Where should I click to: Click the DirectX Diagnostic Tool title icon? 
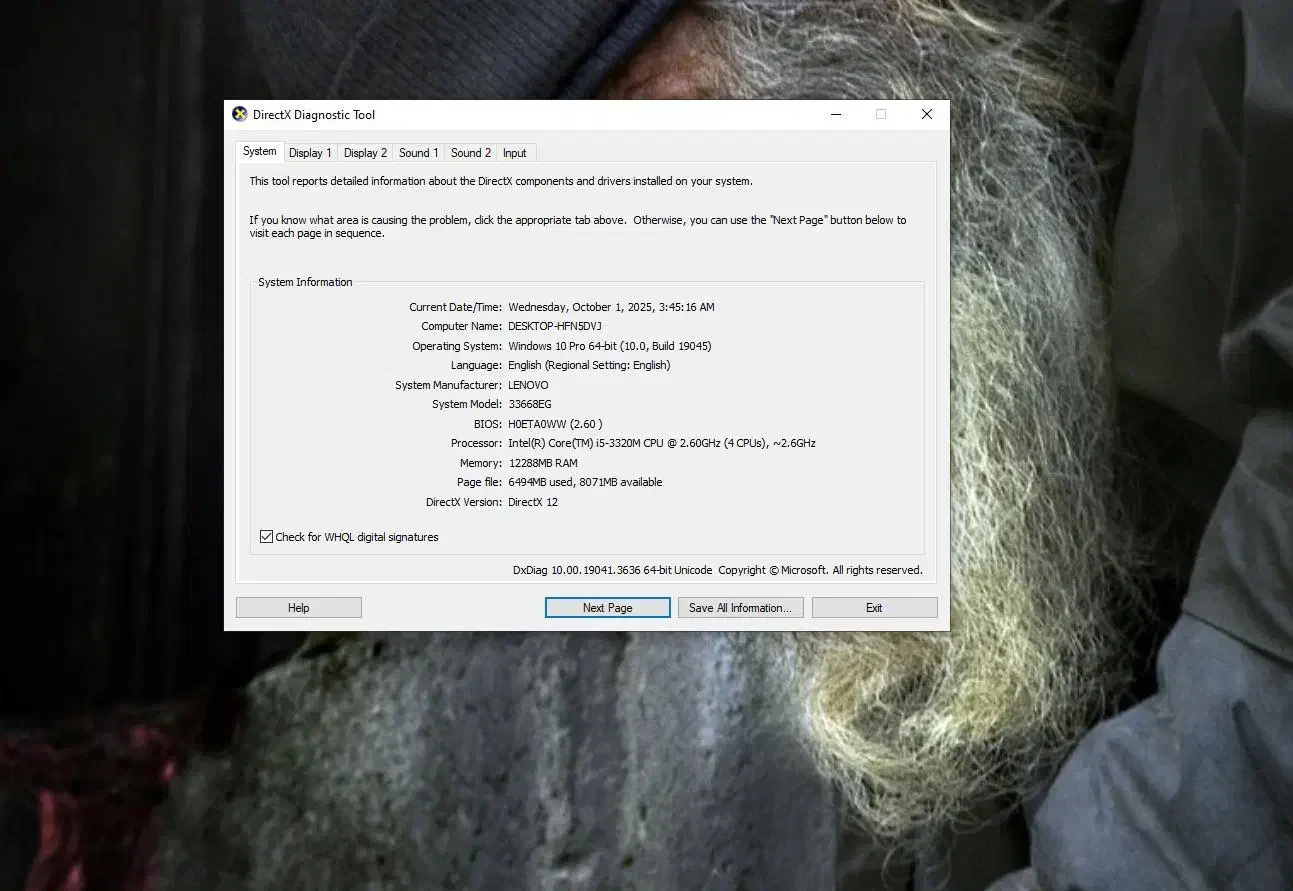(x=240, y=114)
